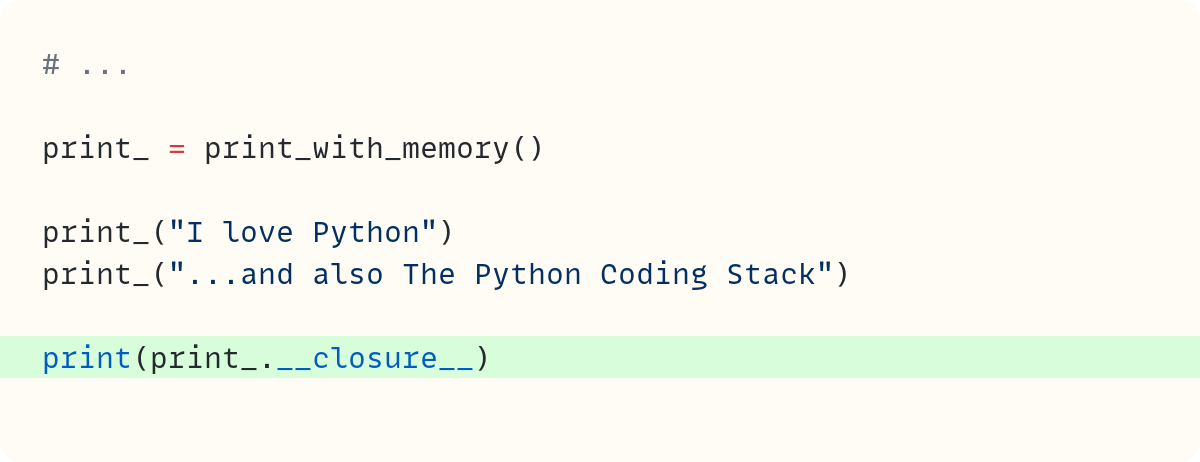Screen dimensions: 1200x462
Task: Click the print_with_memory function call
Action: [357, 149]
